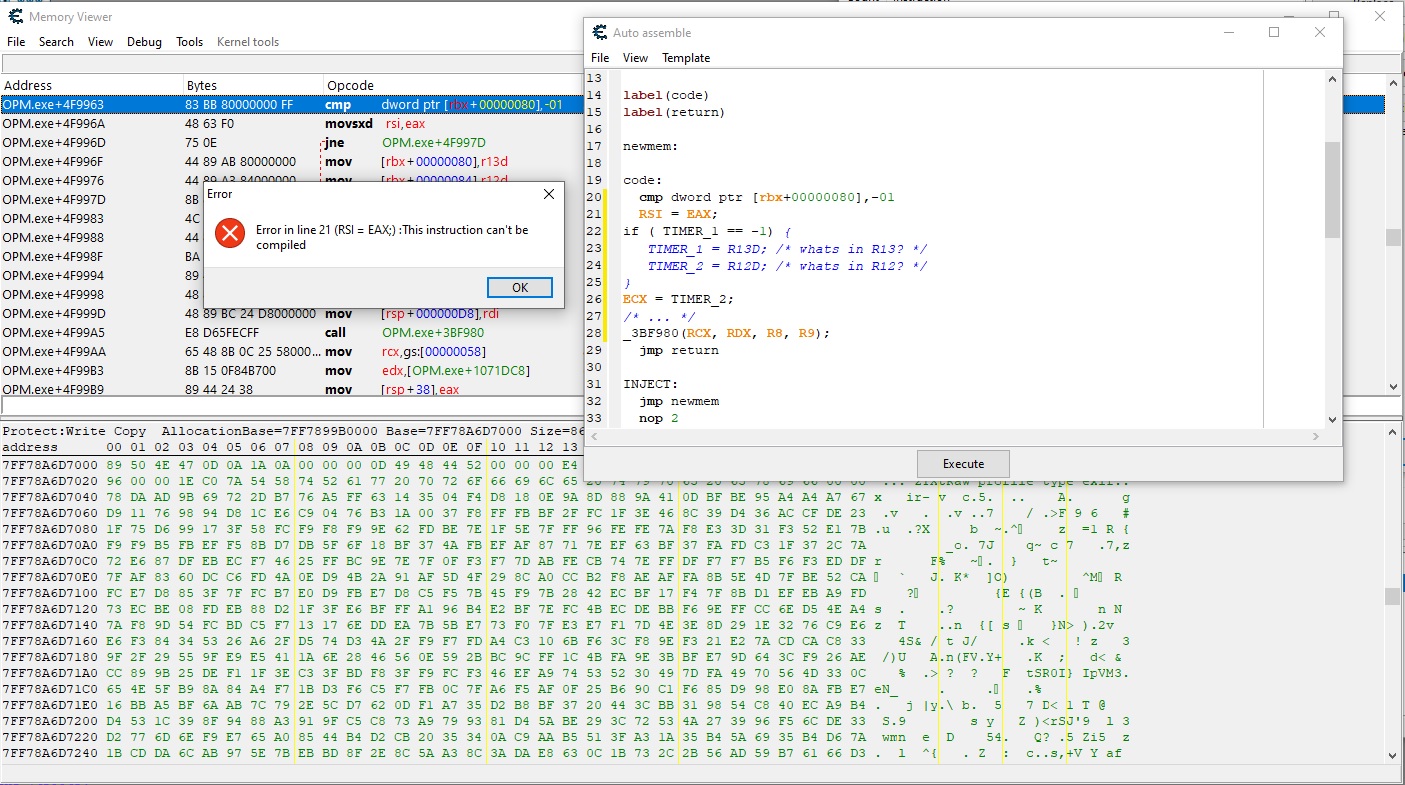Maximize the Auto assemble window
The image size is (1405, 785).
pyautogui.click(x=1274, y=32)
